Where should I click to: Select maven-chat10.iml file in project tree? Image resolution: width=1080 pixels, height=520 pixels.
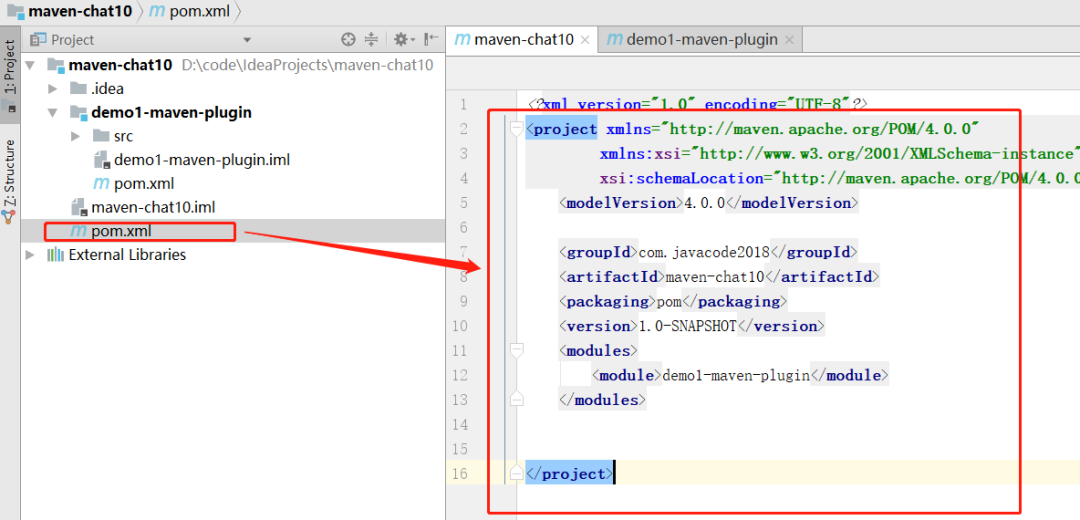152,207
